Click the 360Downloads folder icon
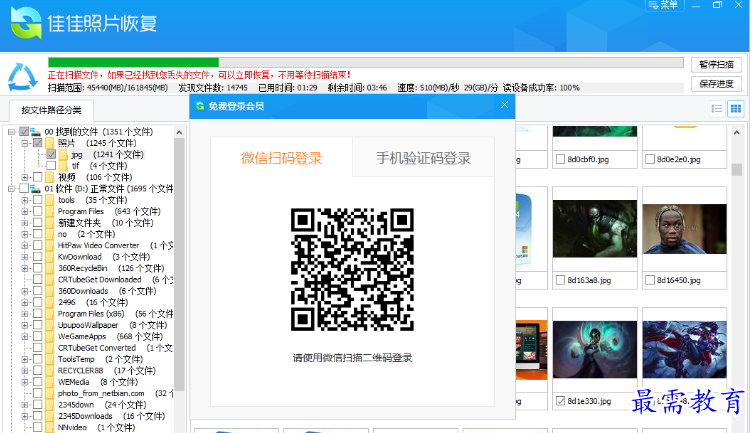 tap(50, 291)
